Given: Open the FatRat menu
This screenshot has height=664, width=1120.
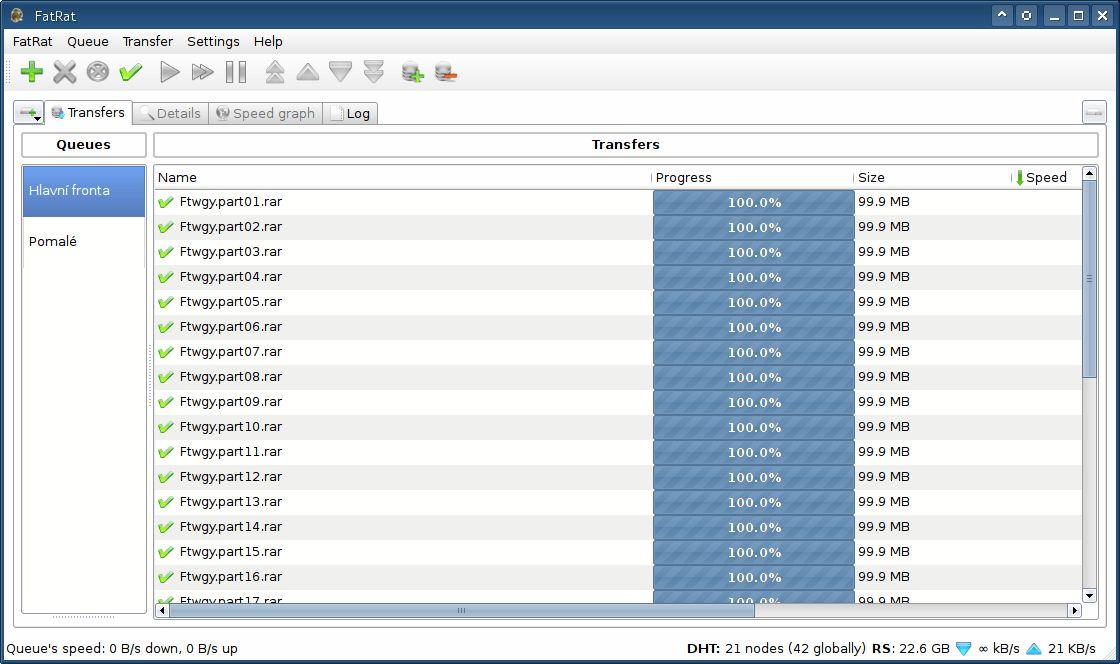Looking at the screenshot, I should [x=32, y=41].
